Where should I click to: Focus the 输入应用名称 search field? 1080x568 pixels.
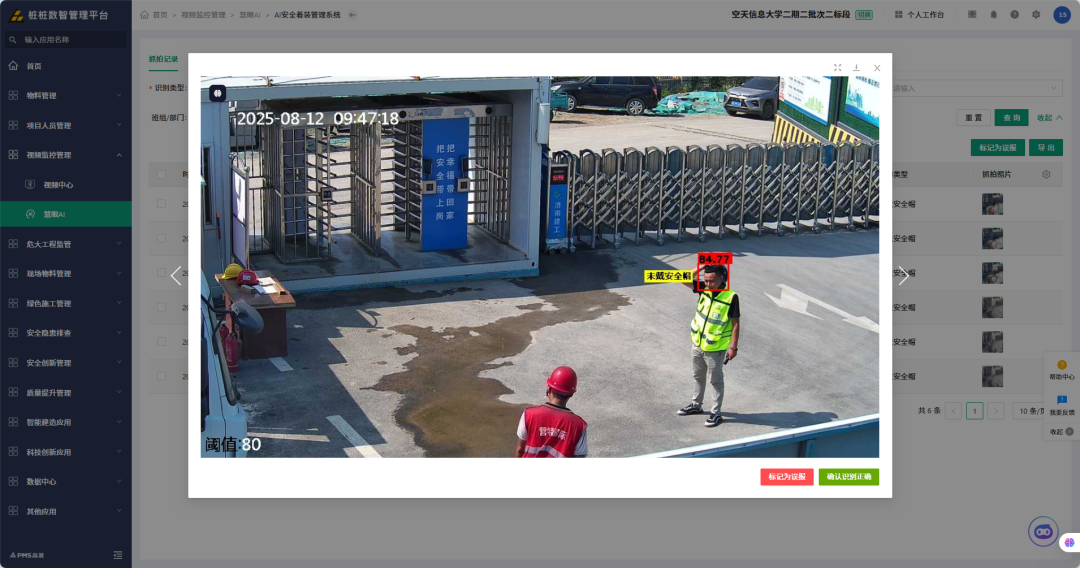point(66,40)
